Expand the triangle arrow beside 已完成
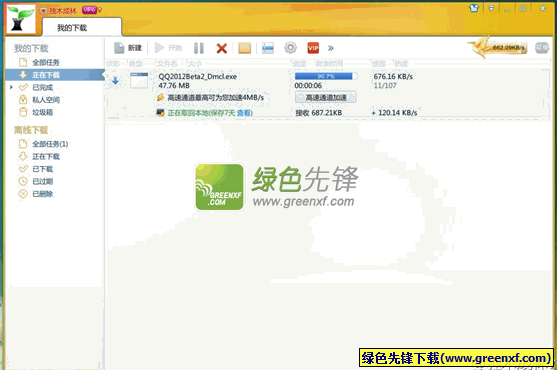 tap(11, 87)
